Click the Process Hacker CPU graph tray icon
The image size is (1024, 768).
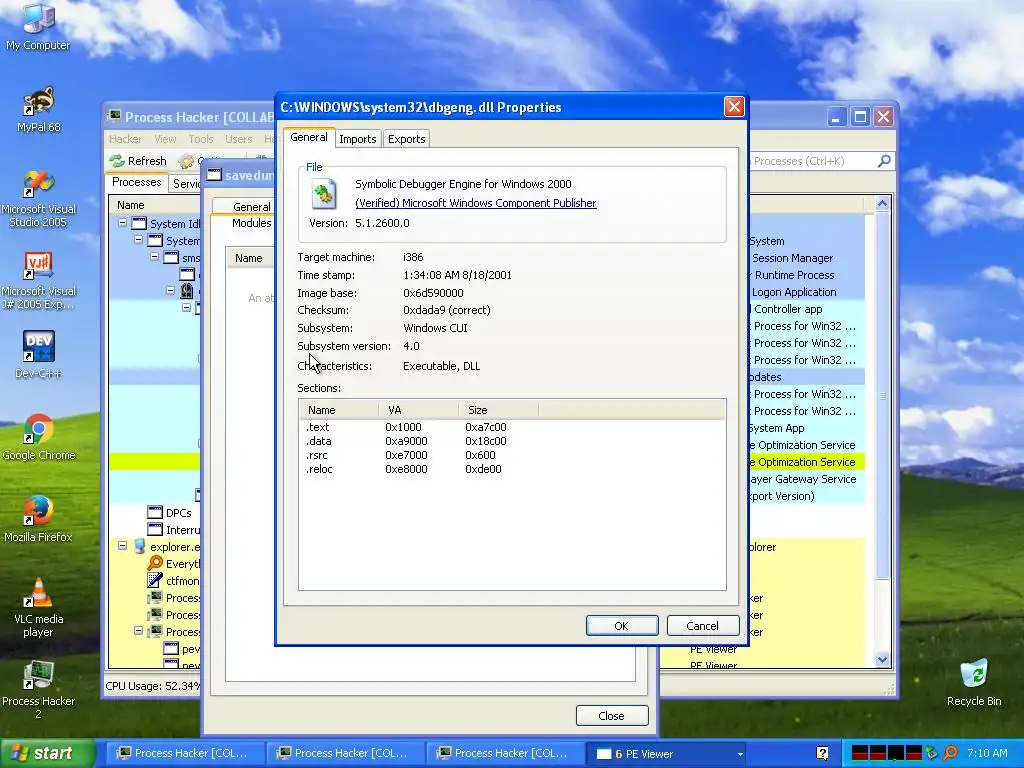tap(860, 753)
